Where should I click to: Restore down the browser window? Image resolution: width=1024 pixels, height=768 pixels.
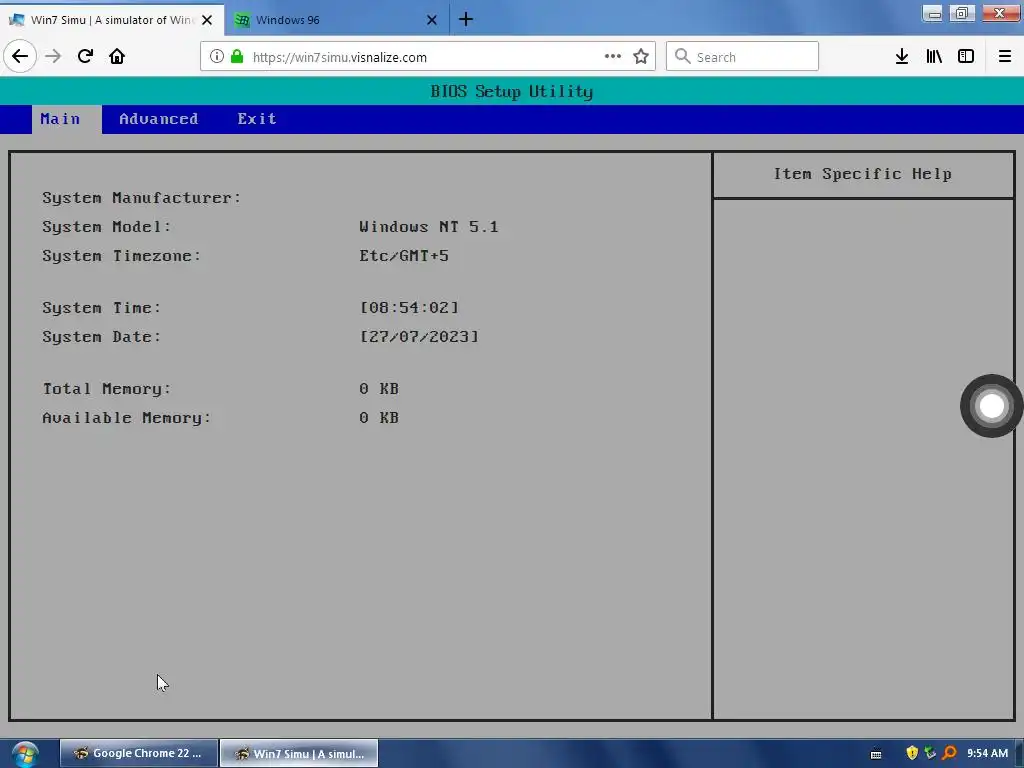(x=962, y=14)
